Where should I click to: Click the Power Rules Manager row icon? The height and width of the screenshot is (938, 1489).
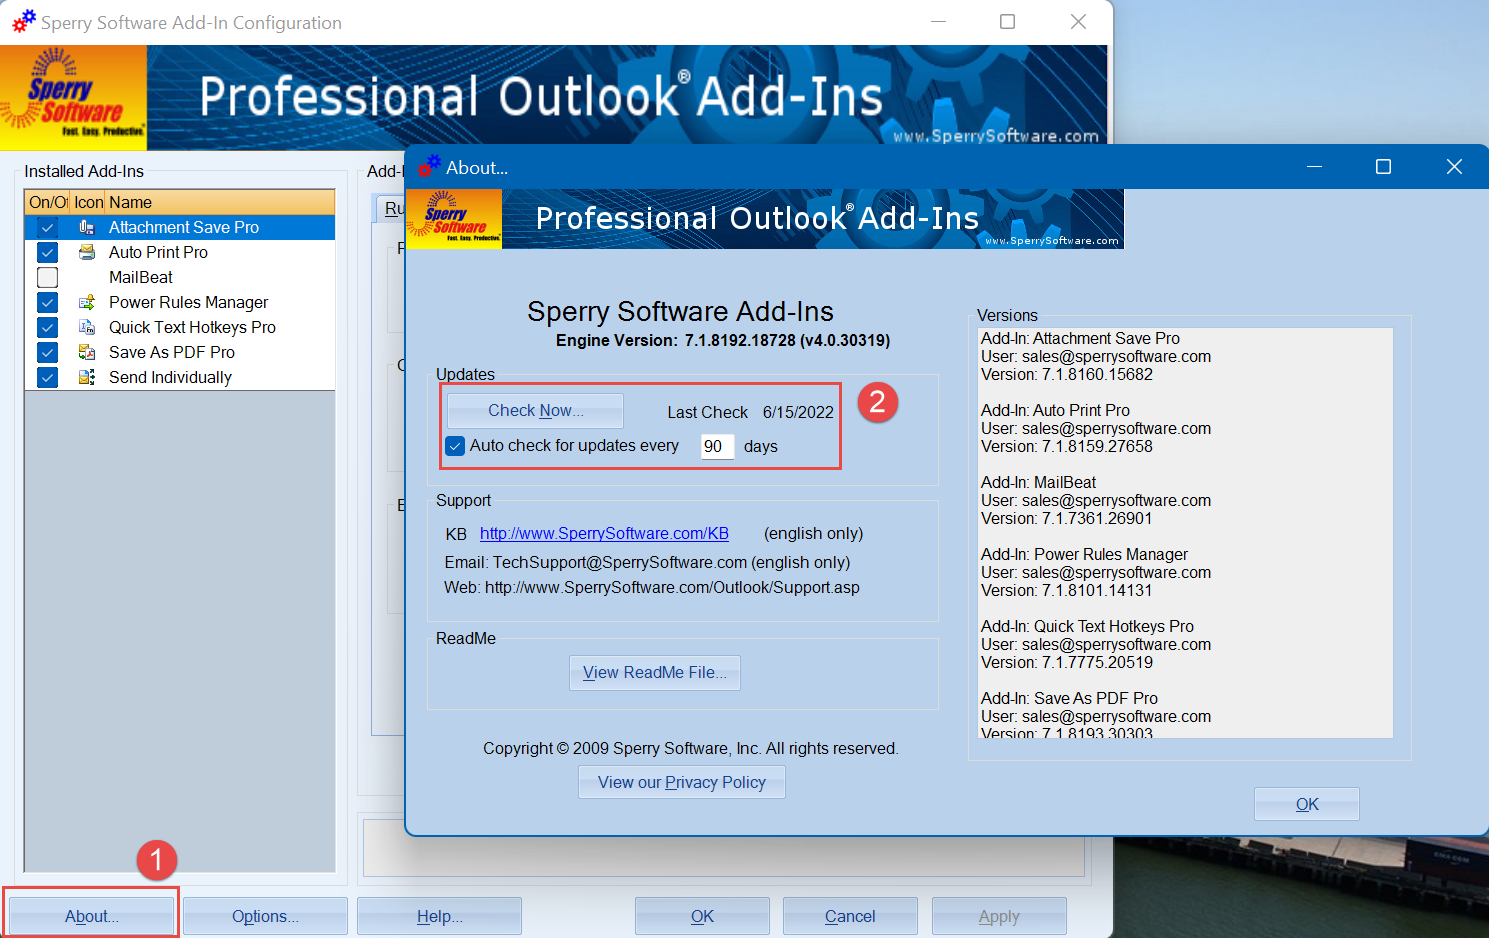click(x=87, y=302)
